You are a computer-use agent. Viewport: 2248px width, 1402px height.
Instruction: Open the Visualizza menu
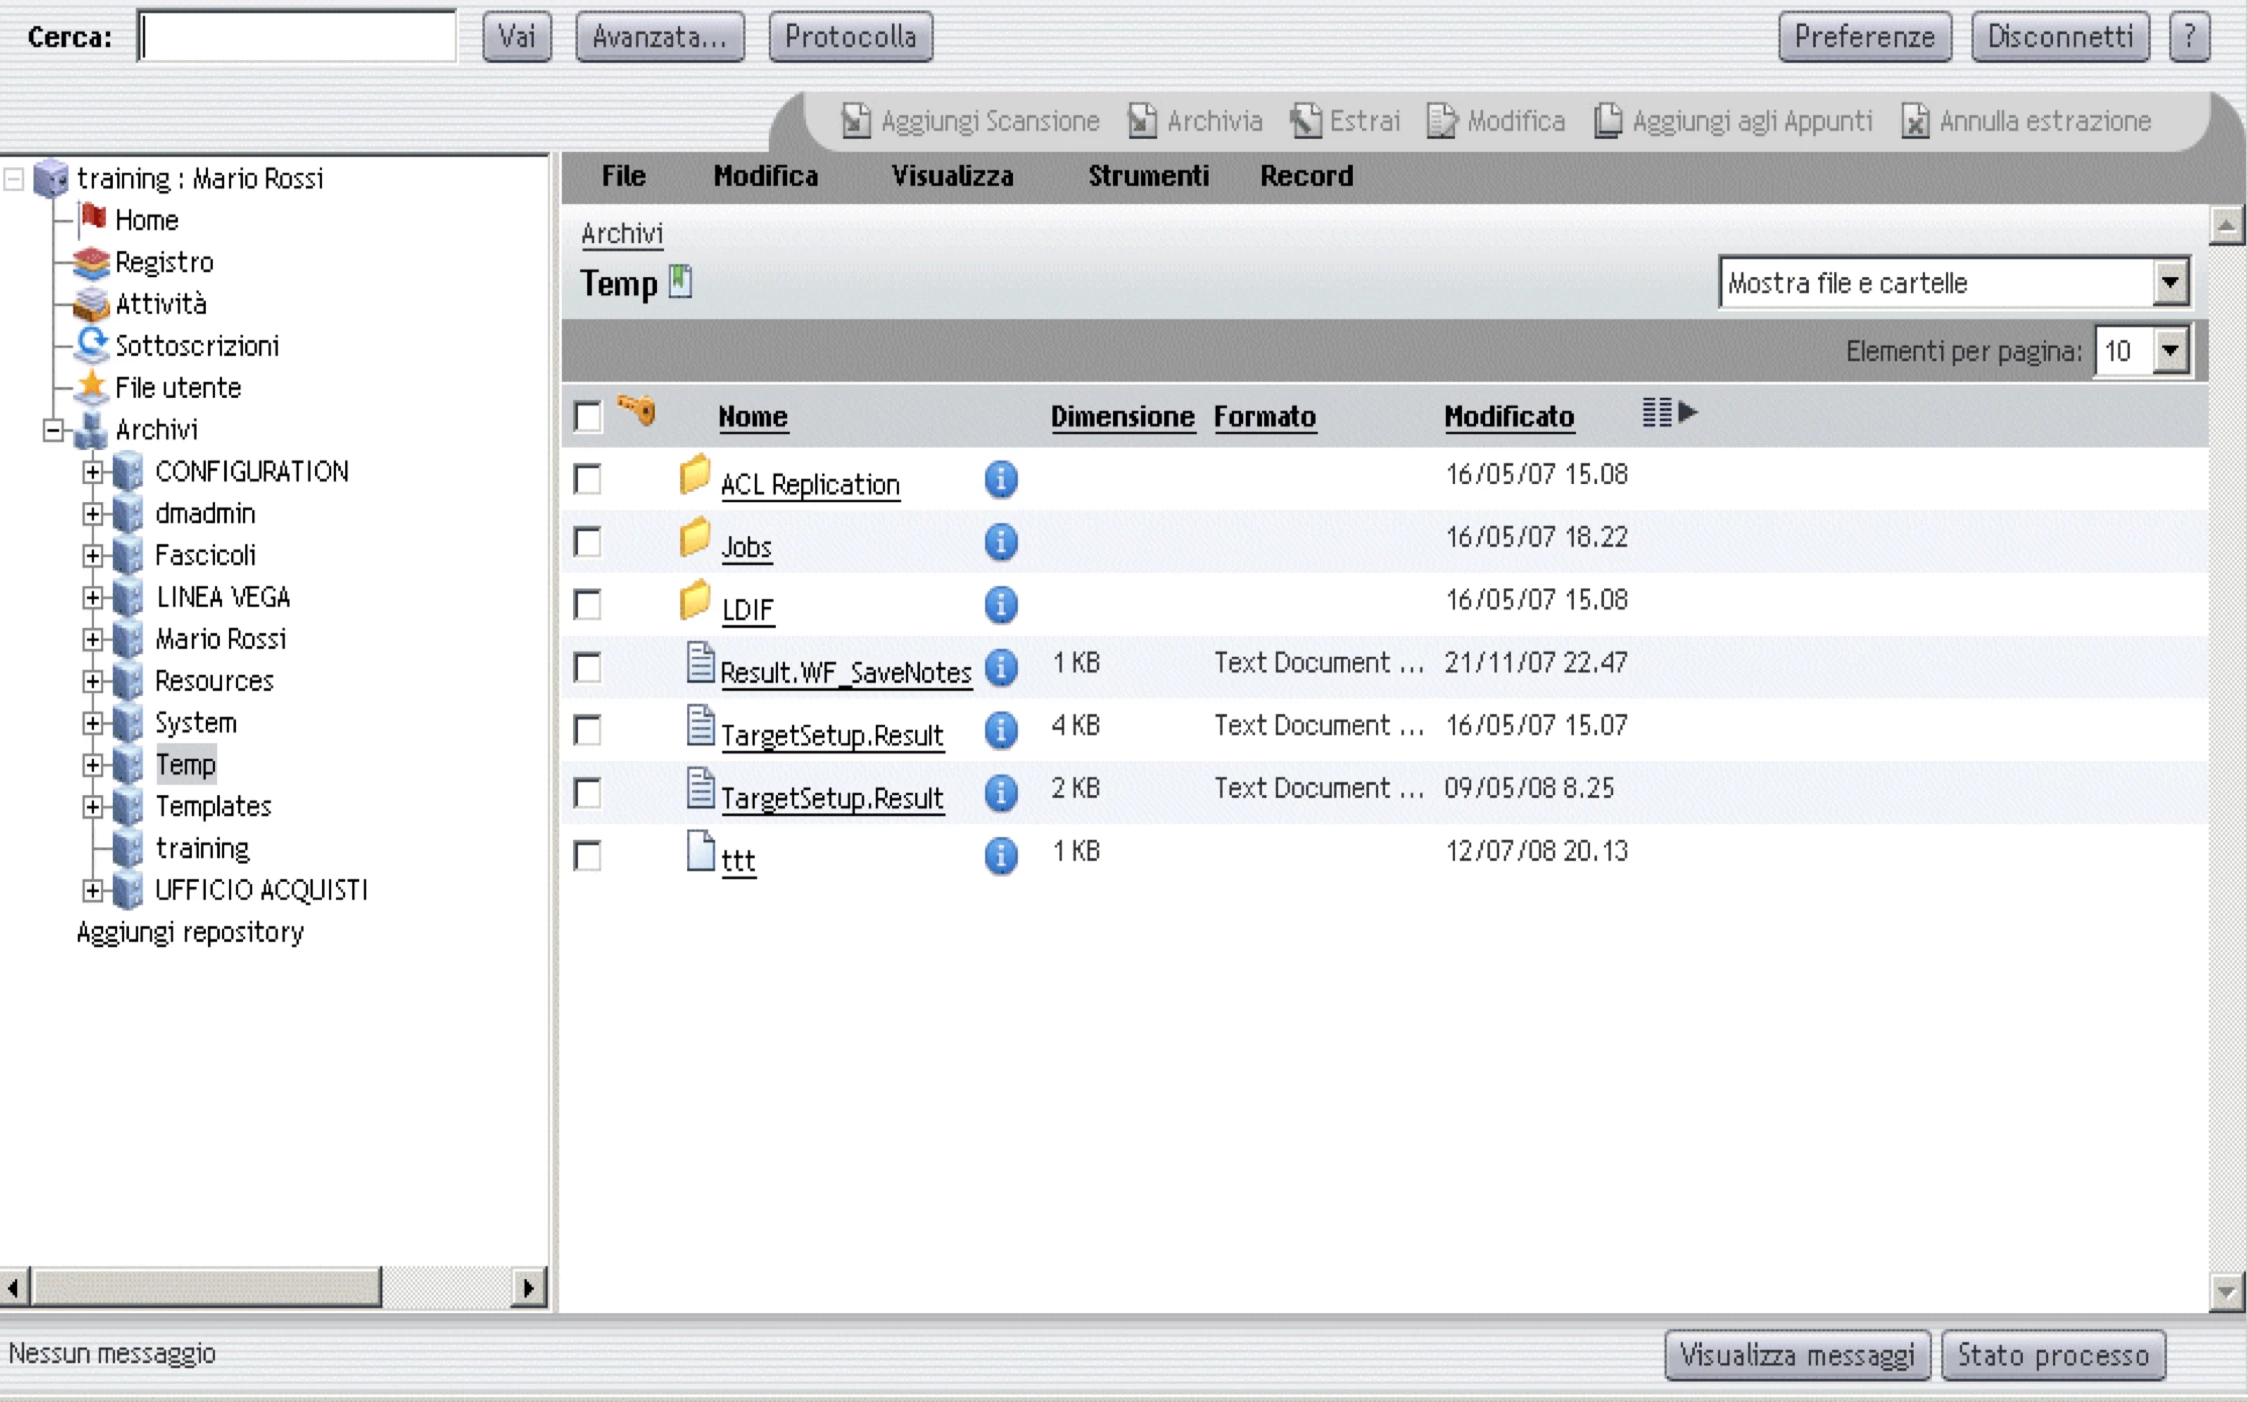[x=952, y=176]
